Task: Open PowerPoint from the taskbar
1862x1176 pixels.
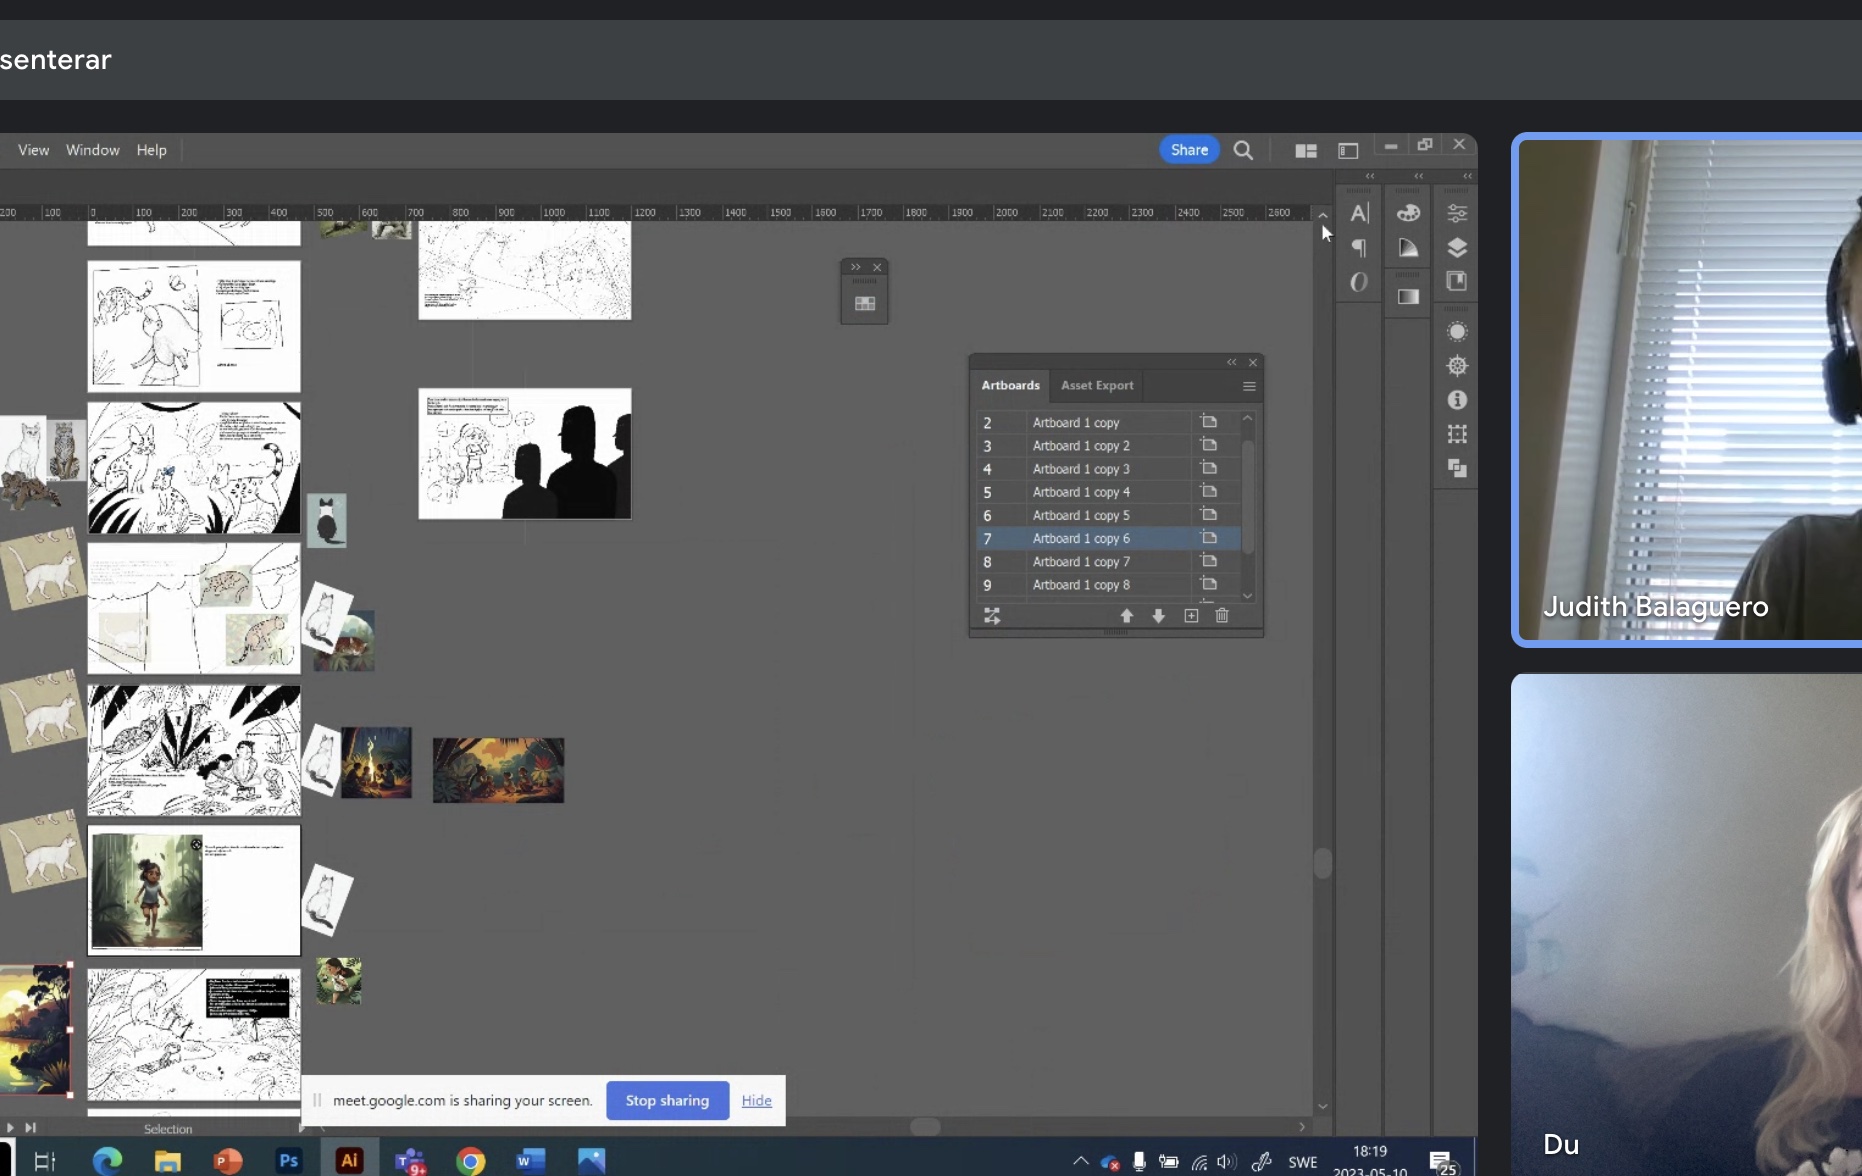Action: coord(228,1160)
